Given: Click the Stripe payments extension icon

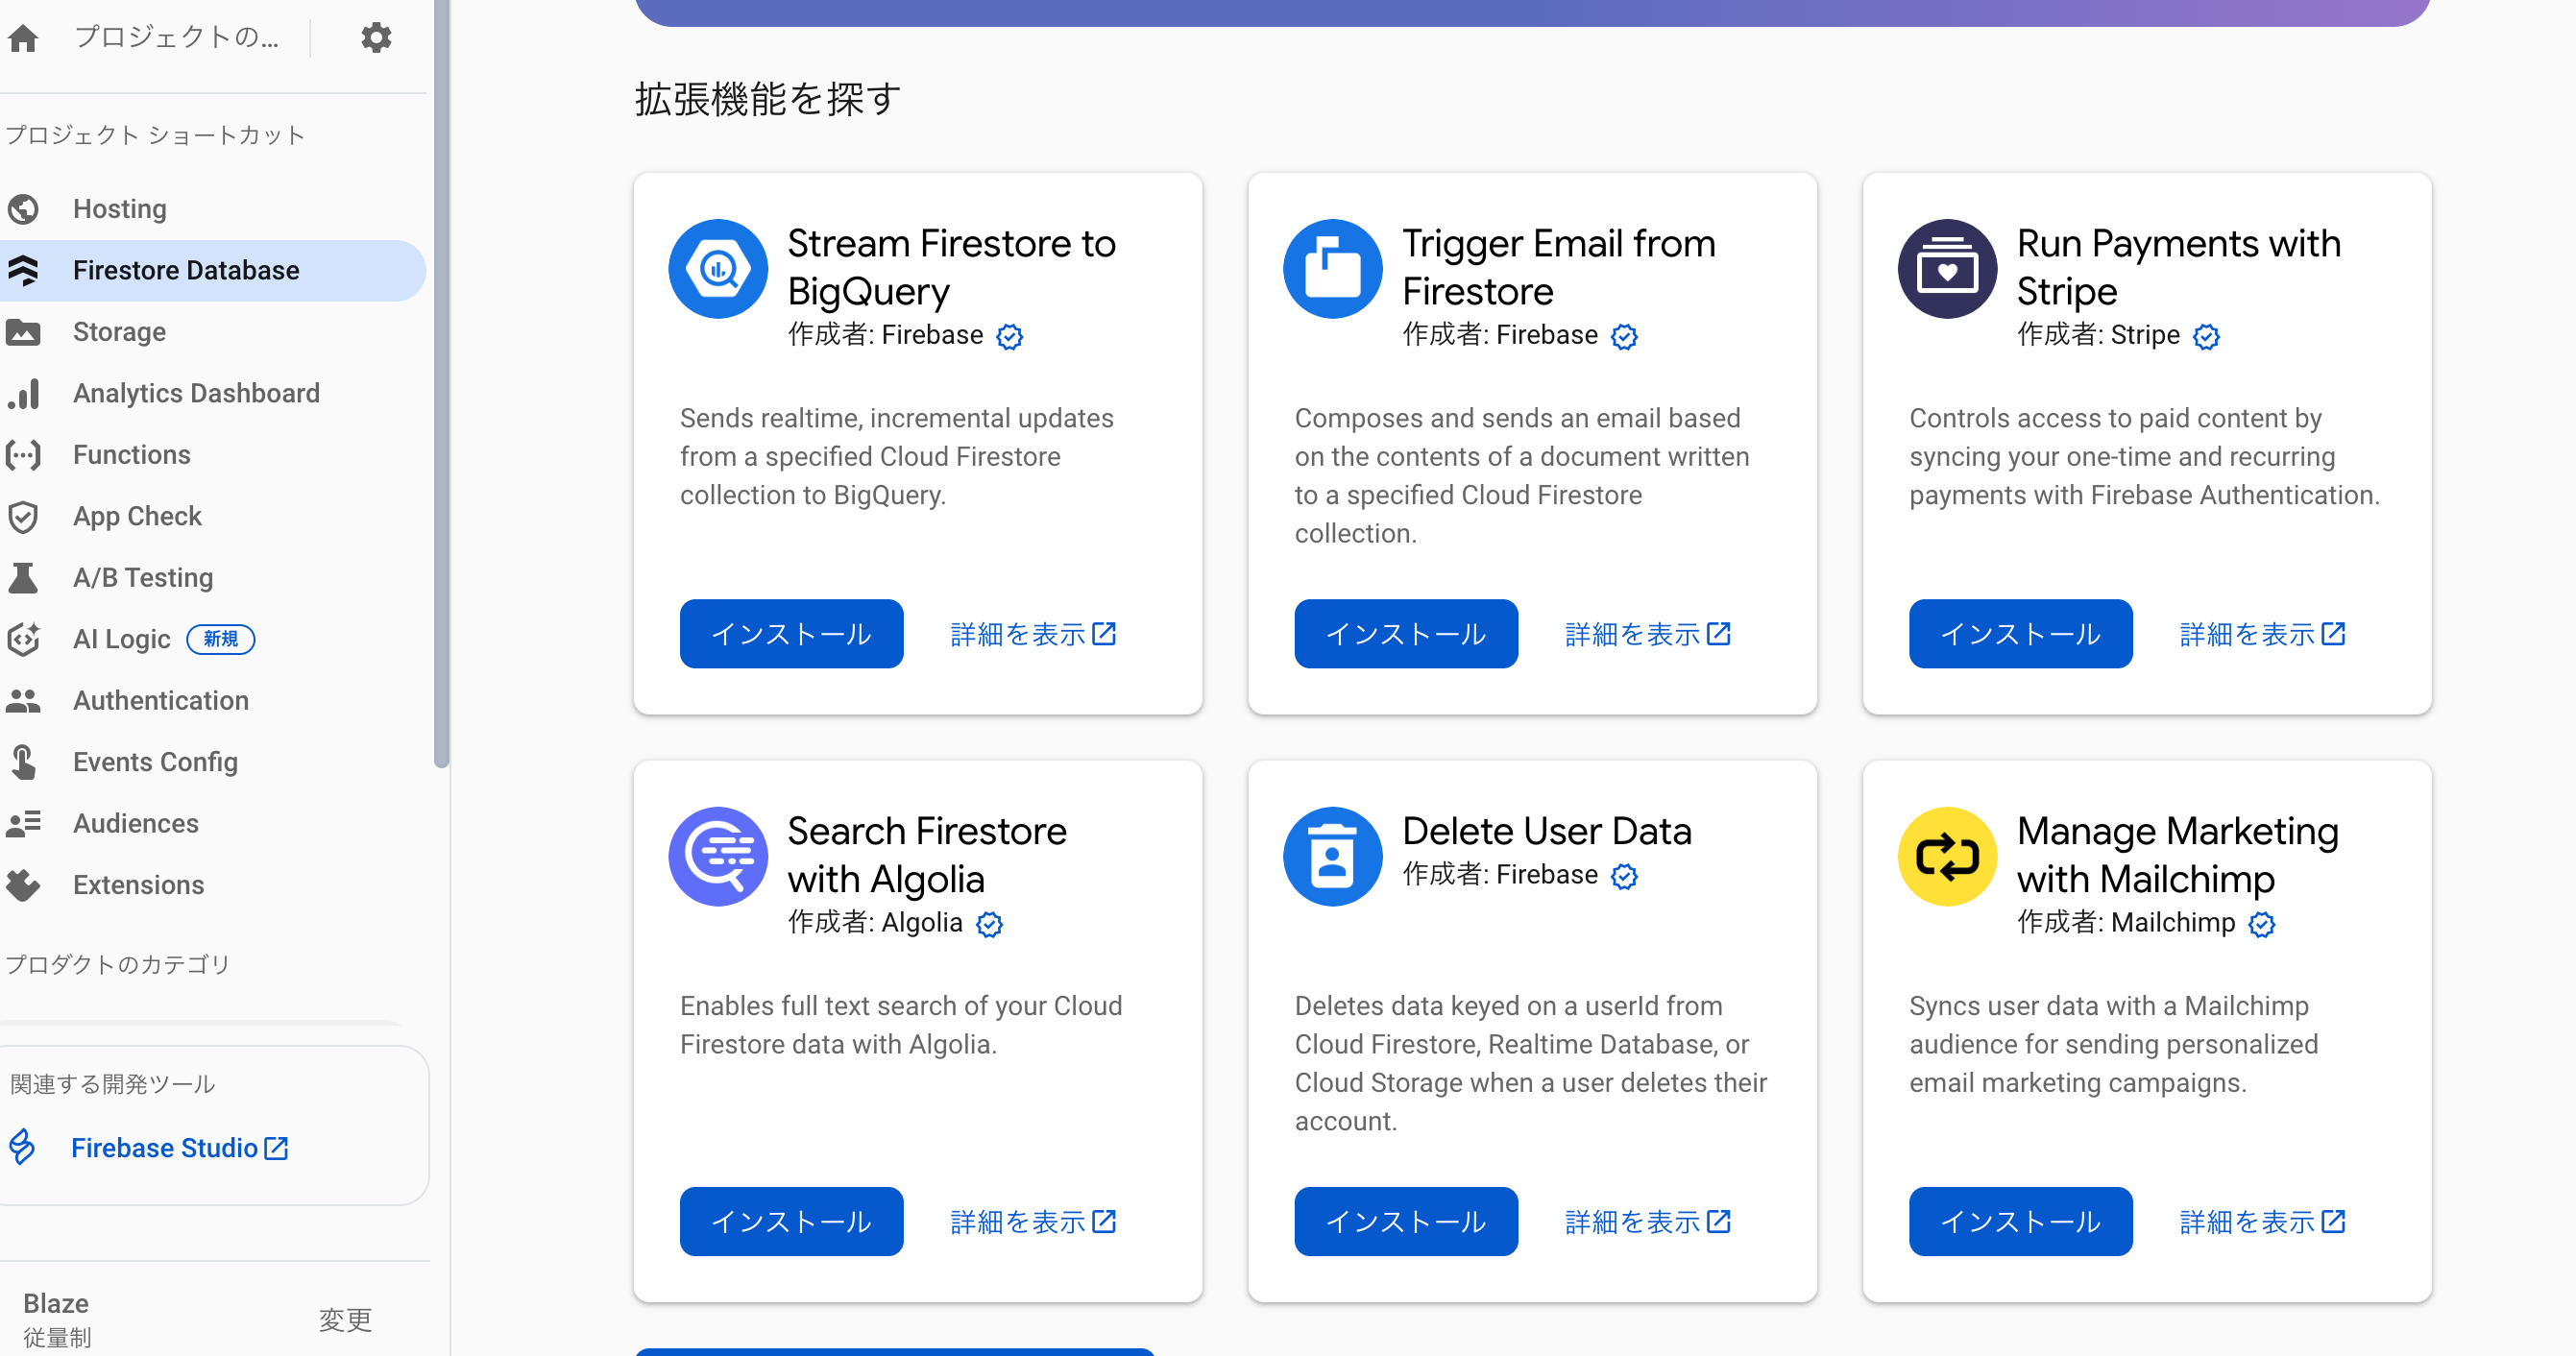Looking at the screenshot, I should click(1946, 269).
